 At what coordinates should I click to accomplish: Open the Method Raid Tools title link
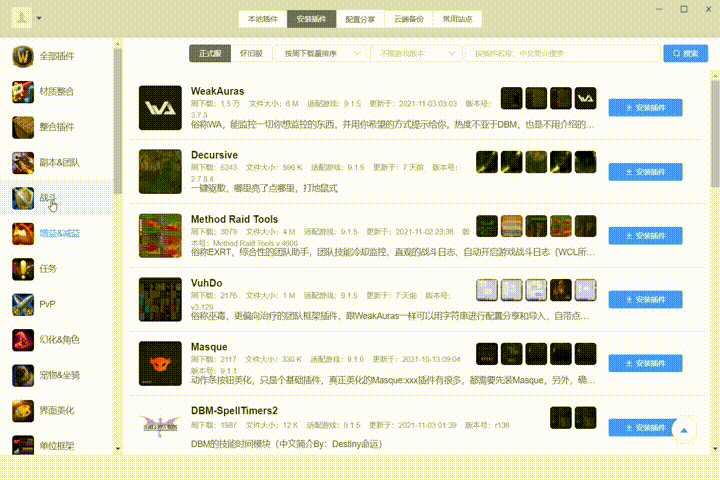(234, 219)
